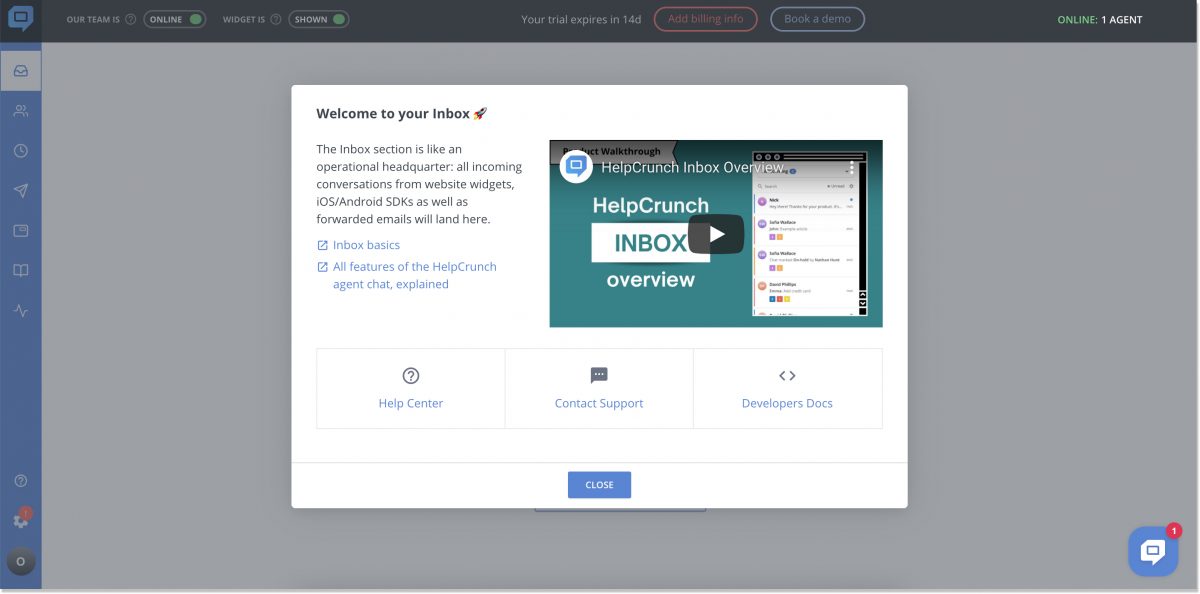Image resolution: width=1200 pixels, height=594 pixels.
Task: Click the settings gear with notification badge
Action: [x=20, y=520]
